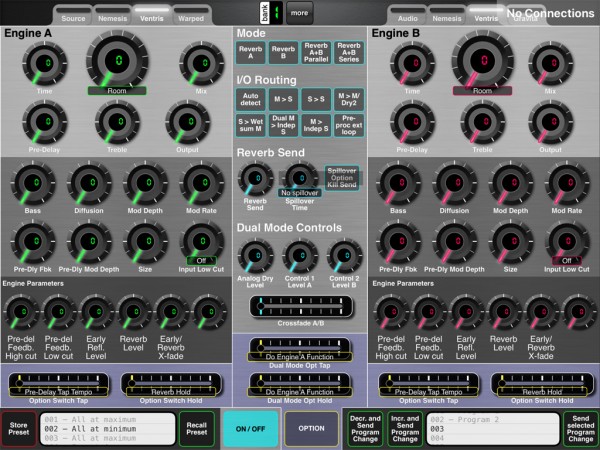
Task: Open Engine B Room type selector
Action: pos(483,91)
